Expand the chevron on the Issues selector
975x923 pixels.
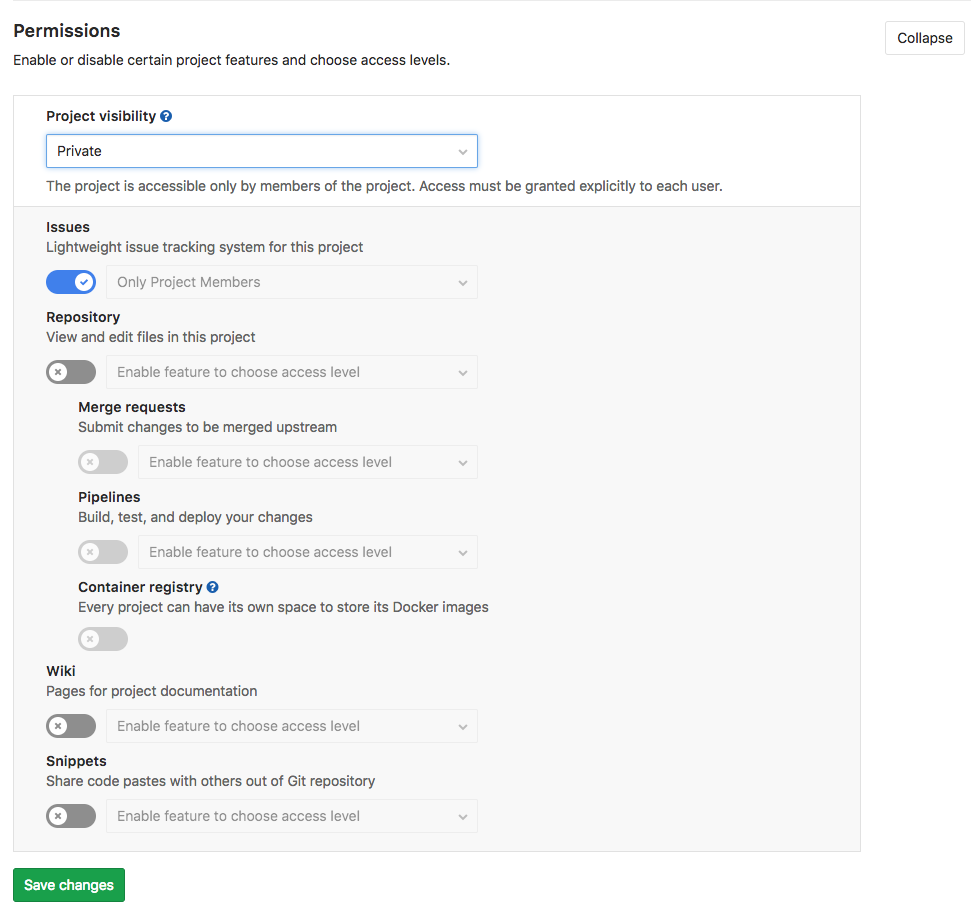462,281
